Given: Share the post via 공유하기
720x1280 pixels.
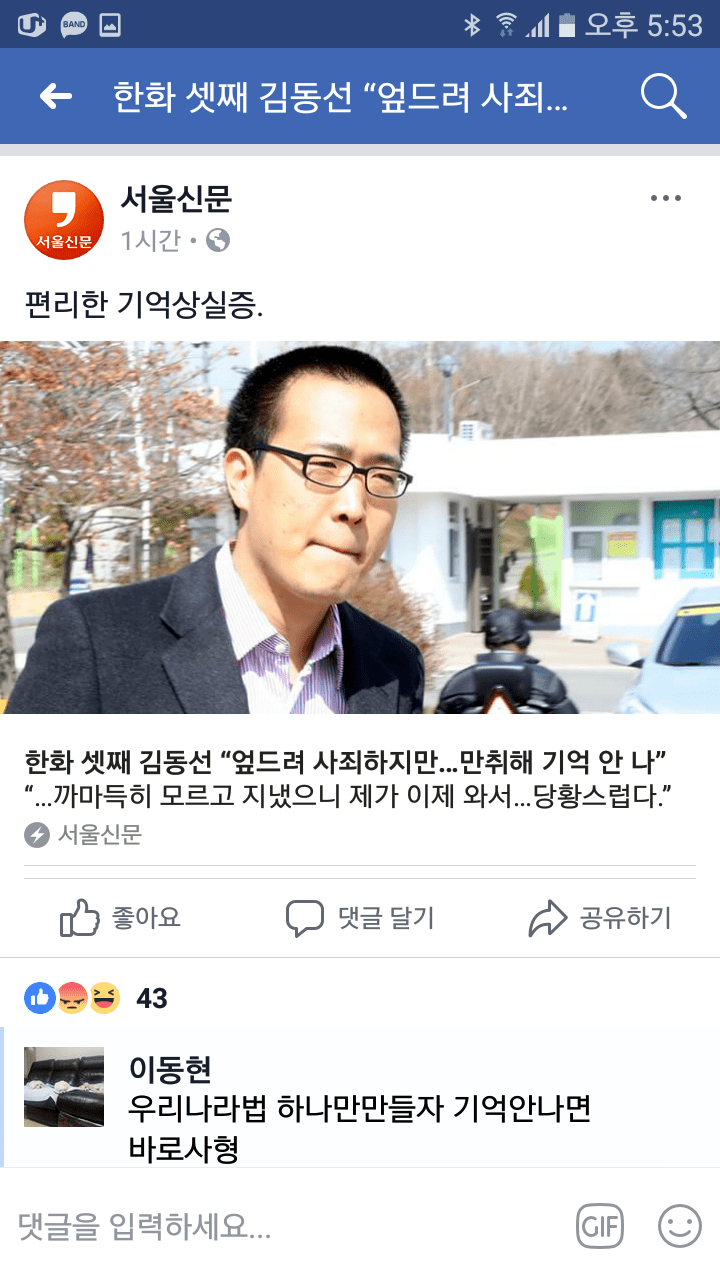Looking at the screenshot, I should 600,918.
